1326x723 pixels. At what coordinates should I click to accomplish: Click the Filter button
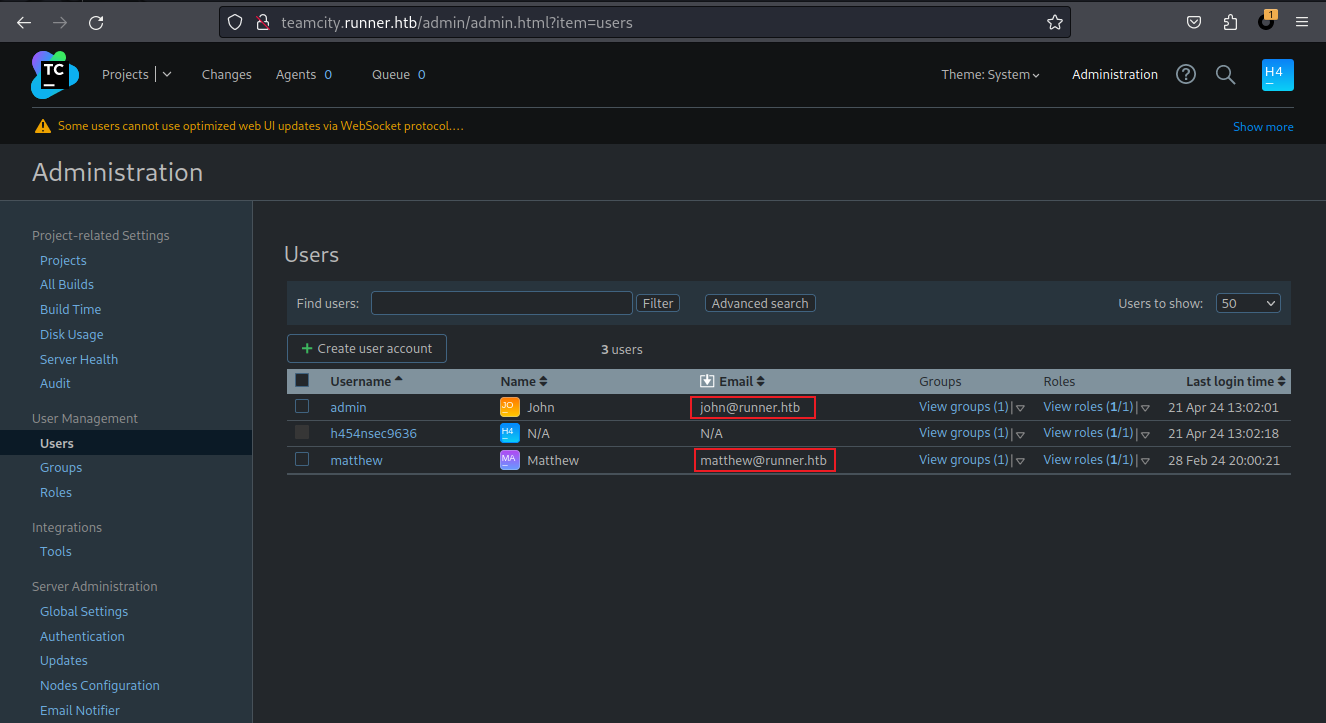pos(658,303)
